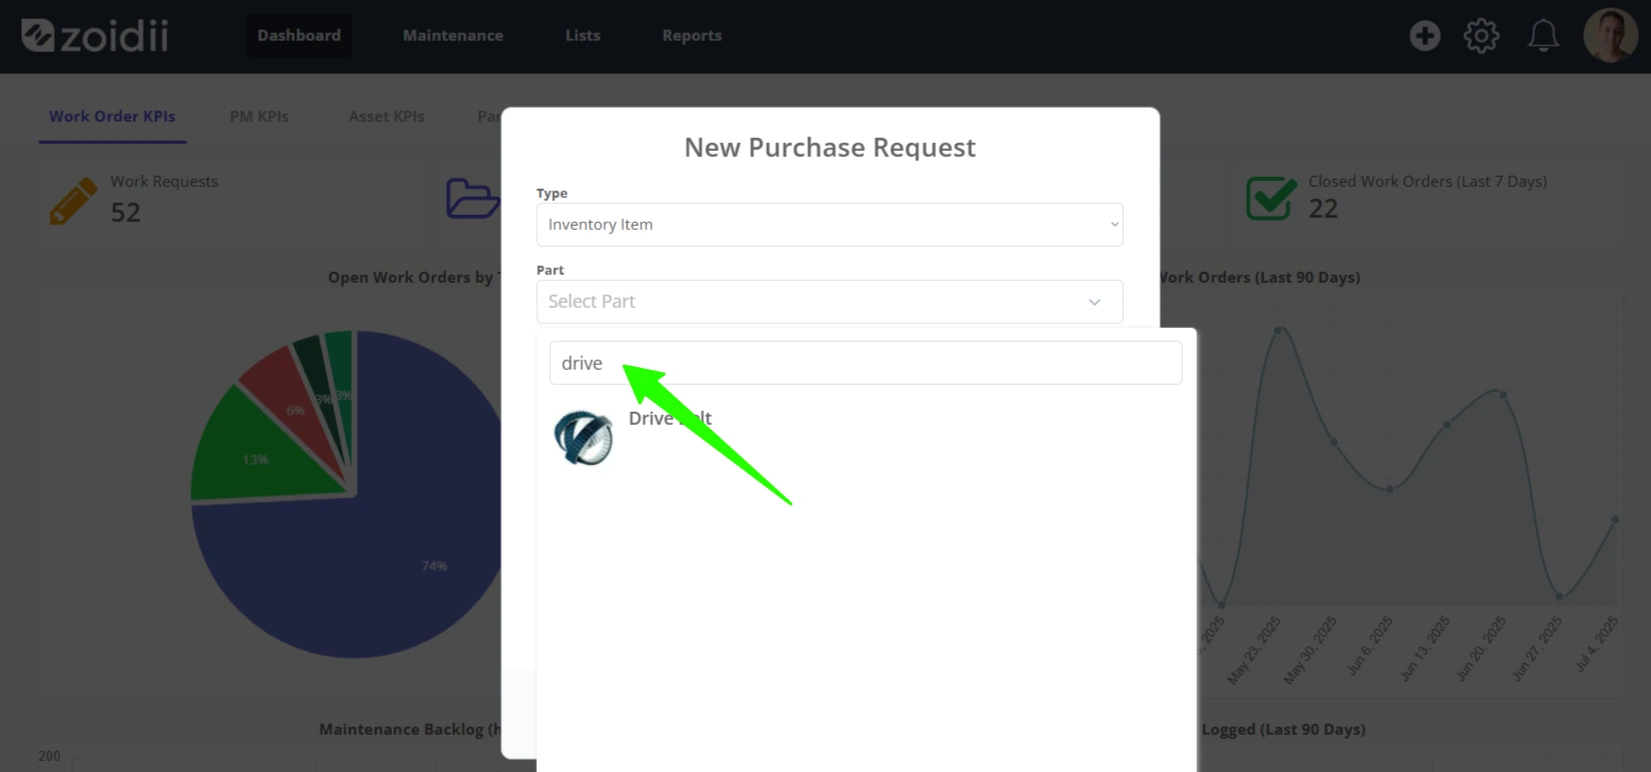The width and height of the screenshot is (1651, 772).
Task: Open the settings gear icon
Action: coord(1481,36)
